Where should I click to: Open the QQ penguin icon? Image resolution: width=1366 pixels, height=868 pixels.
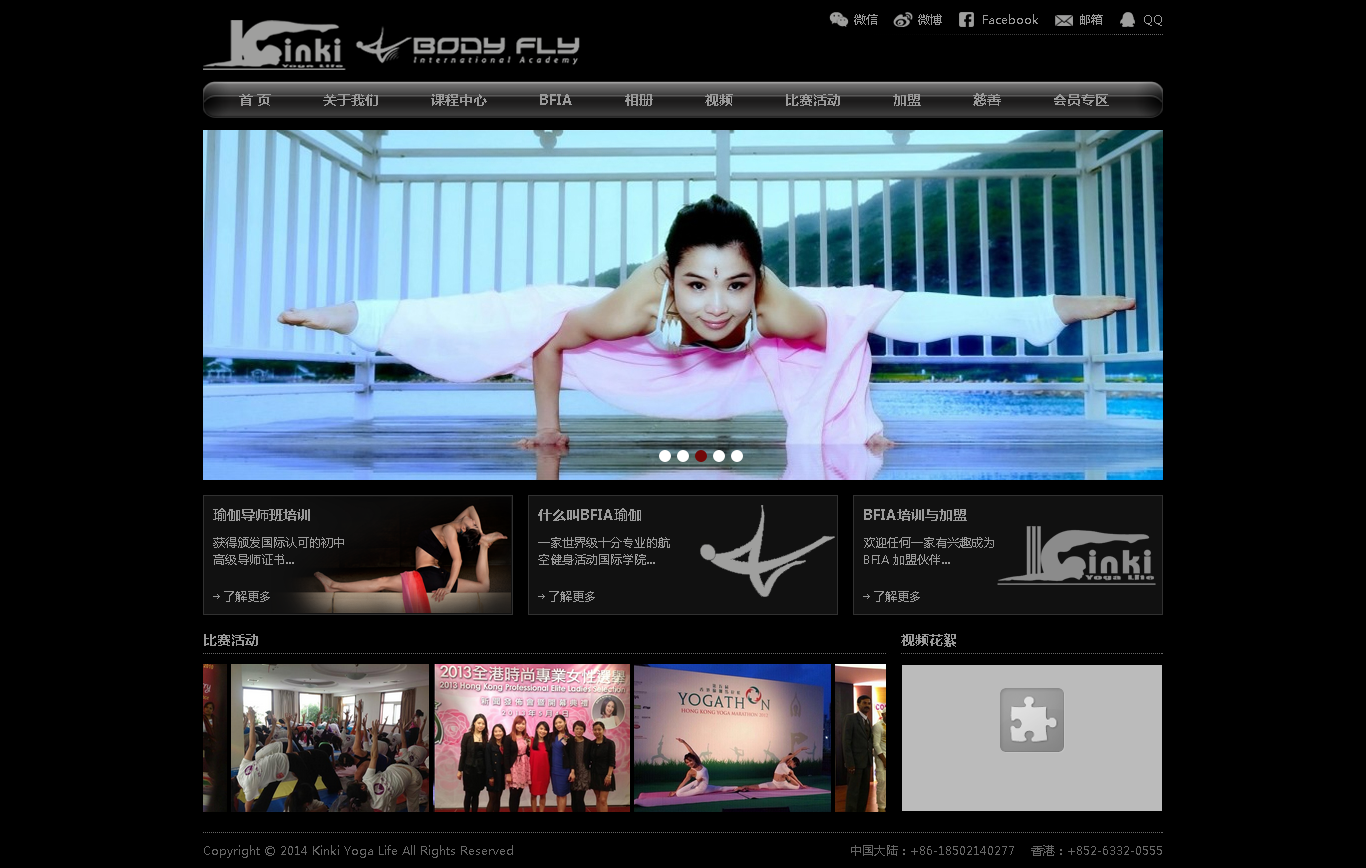coord(1128,20)
